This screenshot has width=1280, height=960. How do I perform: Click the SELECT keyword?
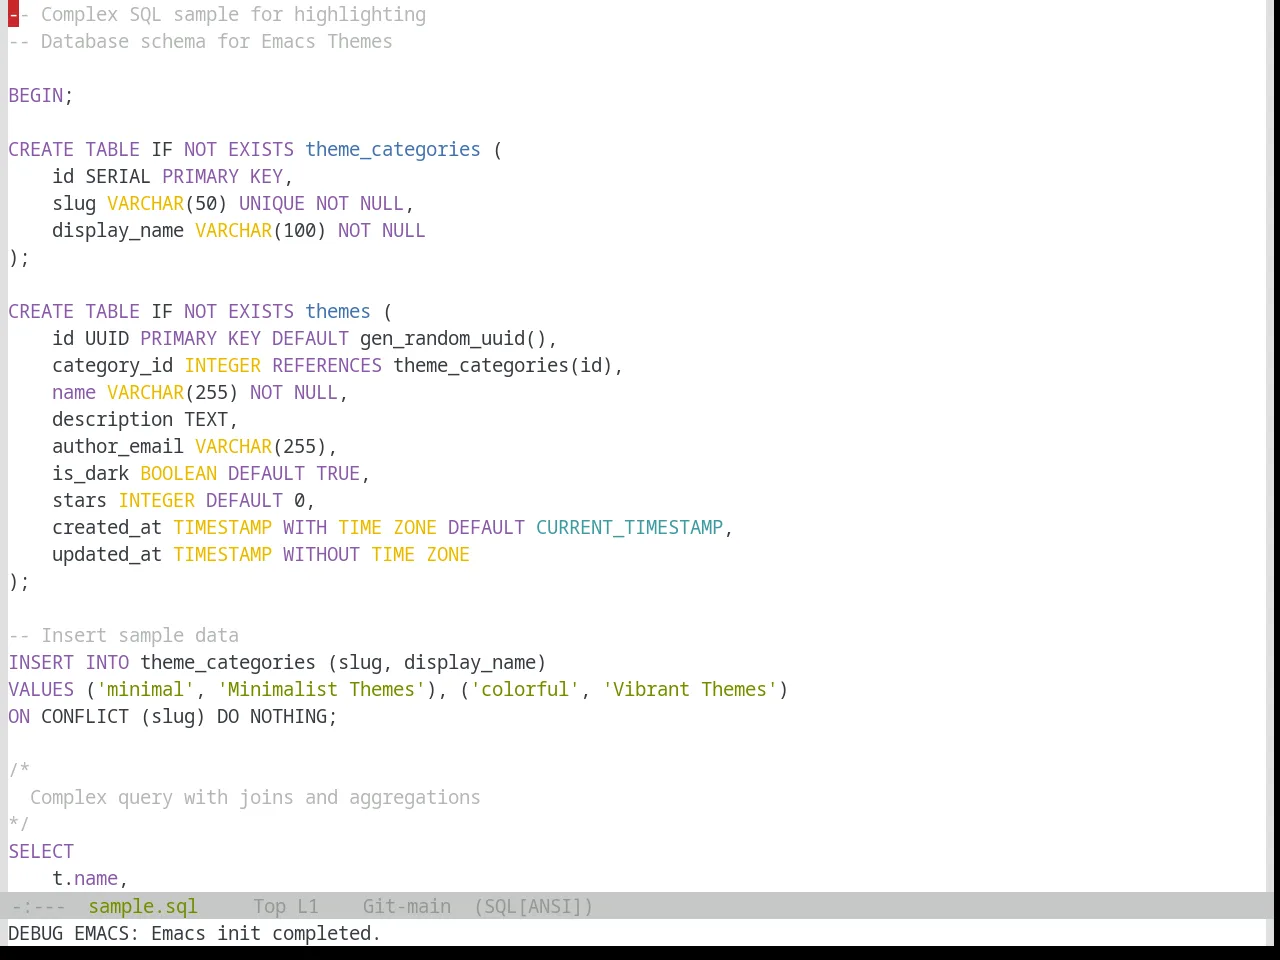(x=41, y=851)
